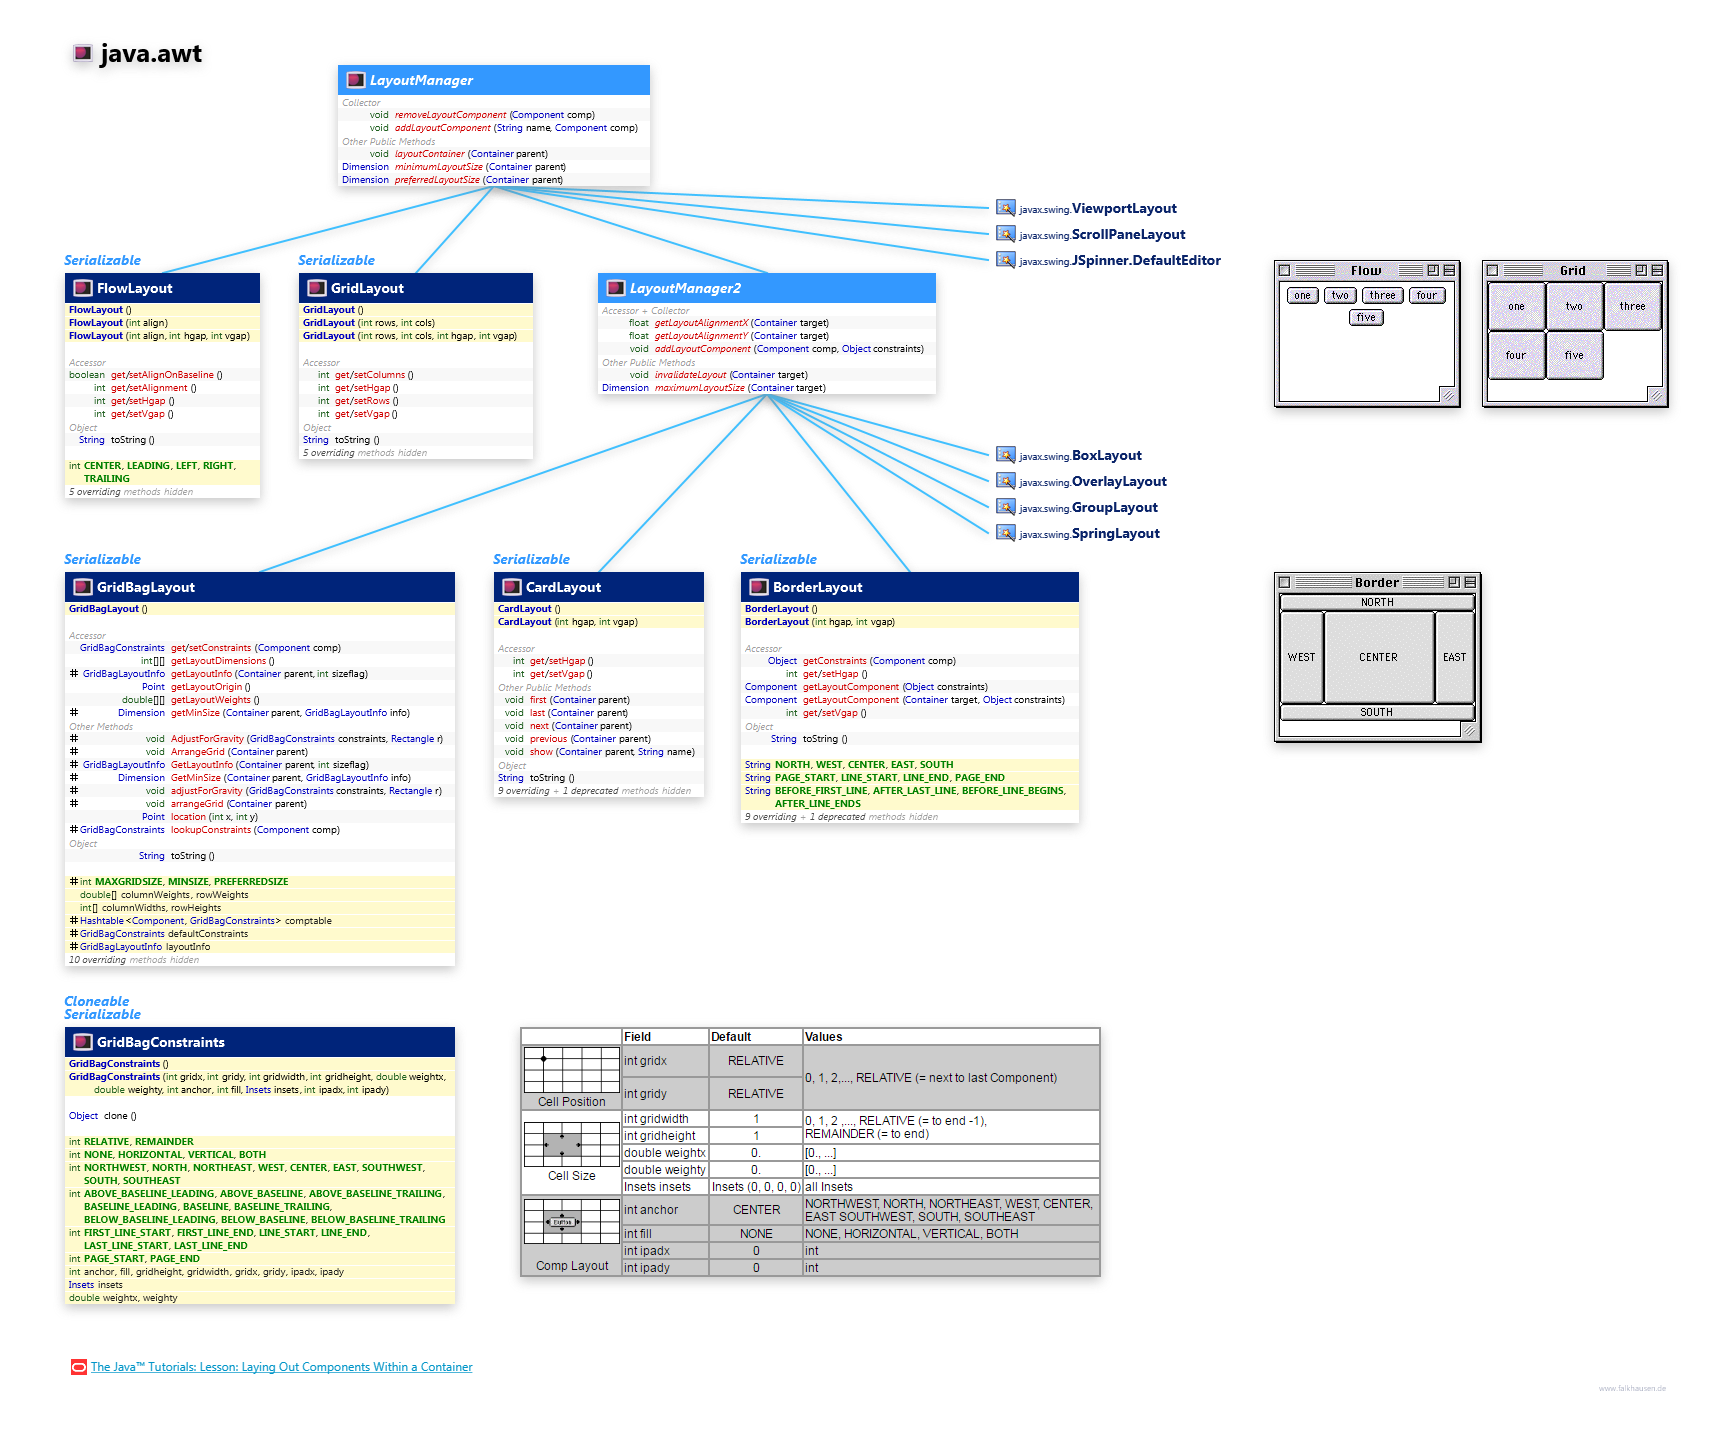
Task: Click the GridBagConstraints class icon
Action: tap(83, 1042)
